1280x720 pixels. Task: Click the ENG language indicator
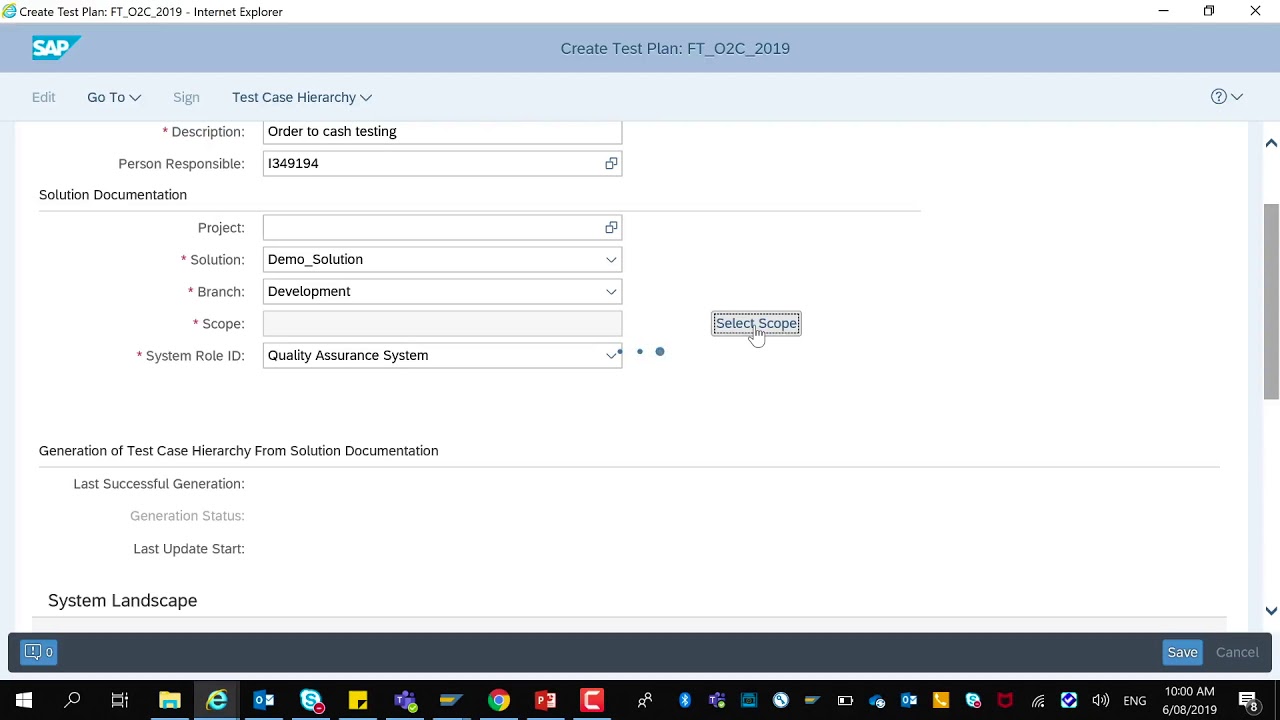click(1135, 701)
